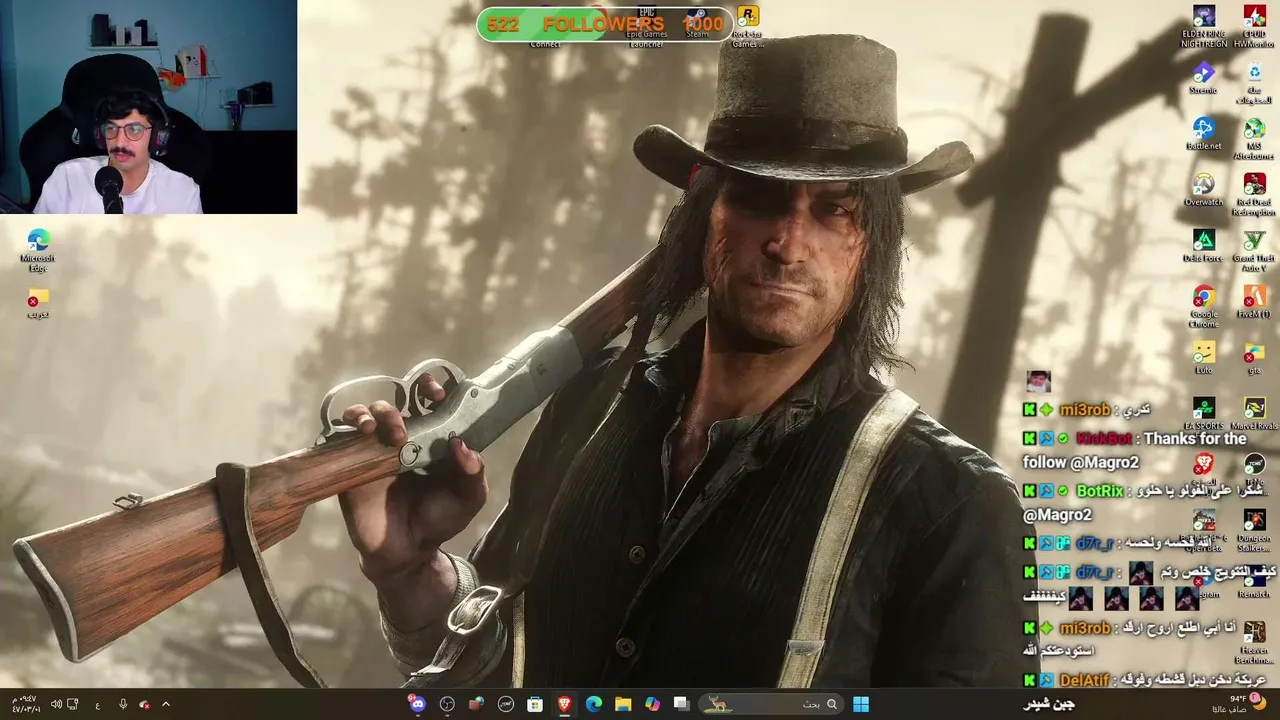1280x720 pixels.
Task: Select the Ludo desktop icon
Action: tap(1203, 358)
